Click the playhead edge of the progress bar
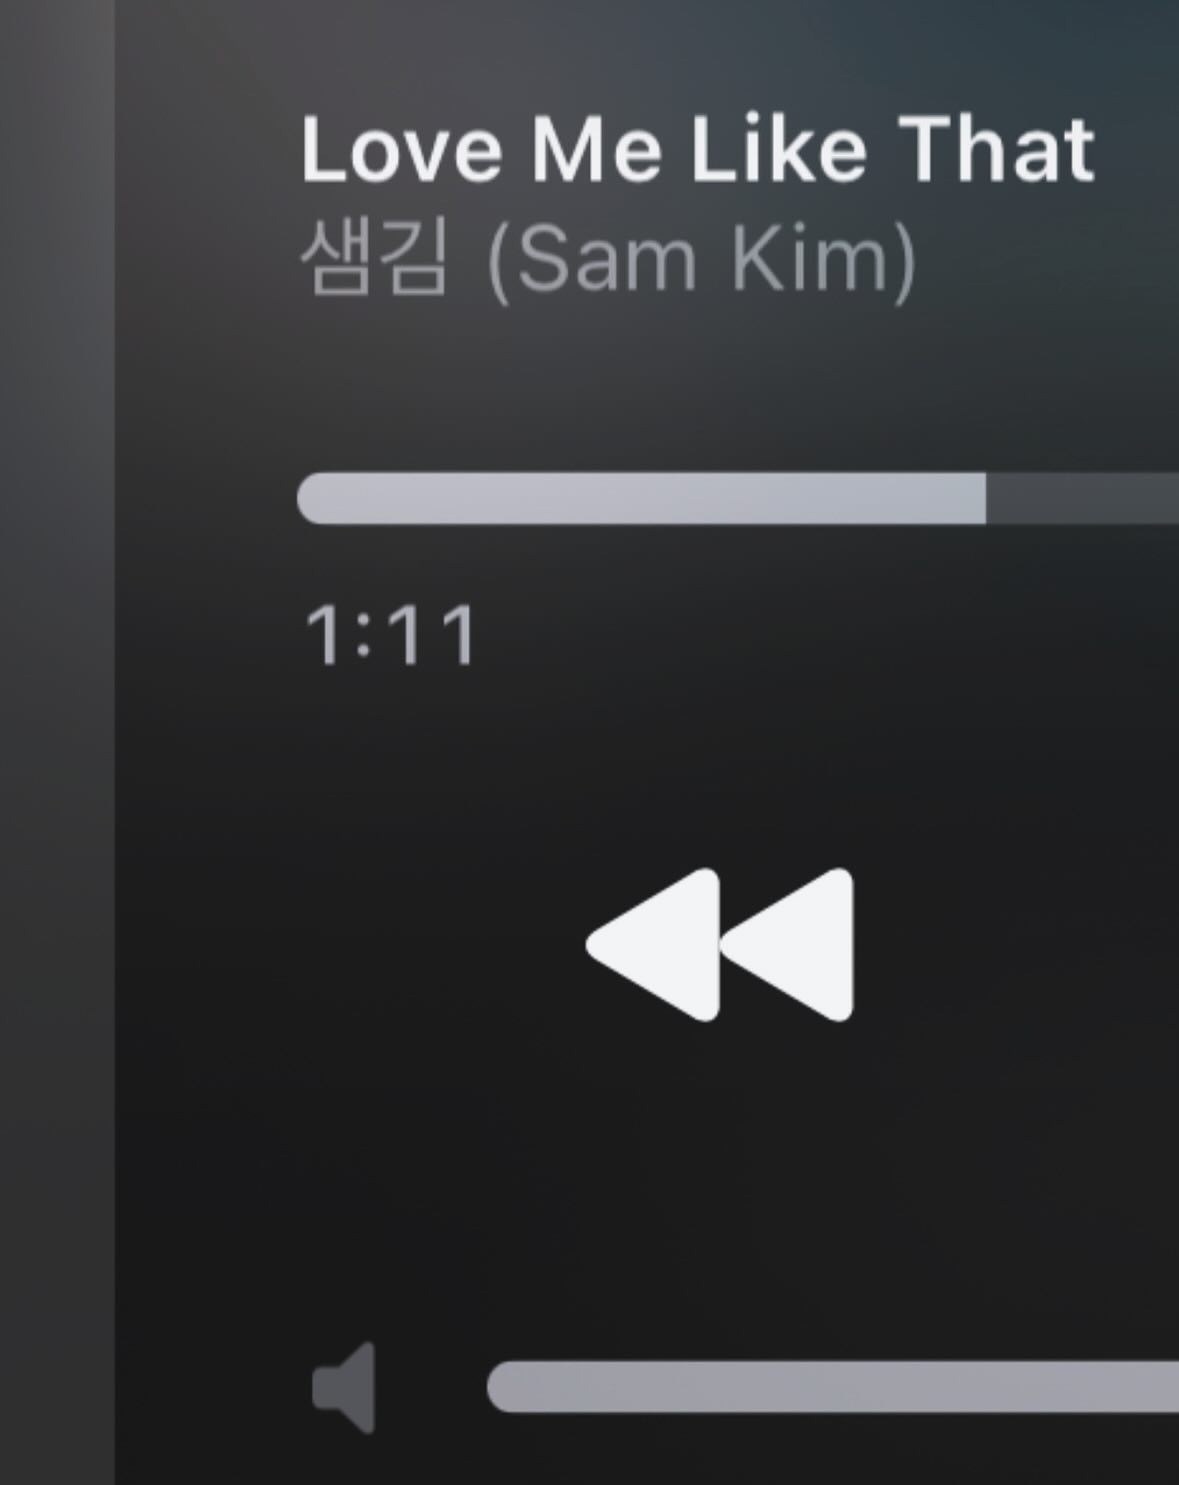The image size is (1179, 1485). click(x=985, y=498)
